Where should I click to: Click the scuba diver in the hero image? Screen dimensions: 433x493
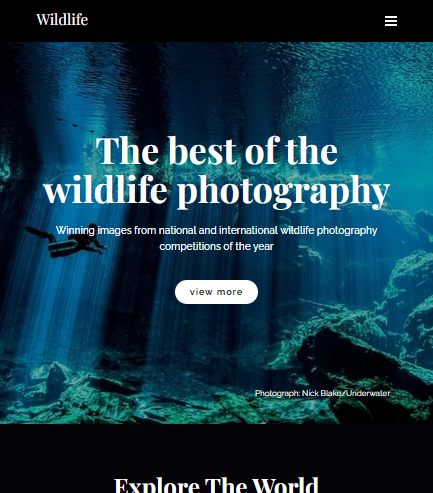coord(67,241)
